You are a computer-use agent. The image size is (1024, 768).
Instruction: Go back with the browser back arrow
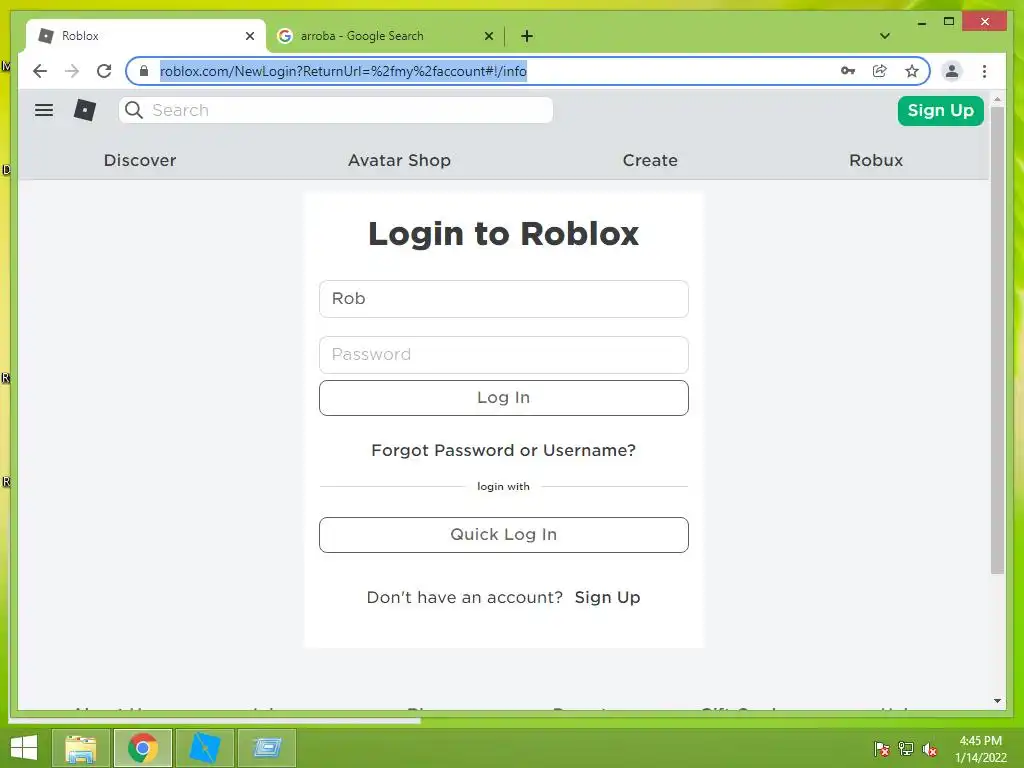40,71
